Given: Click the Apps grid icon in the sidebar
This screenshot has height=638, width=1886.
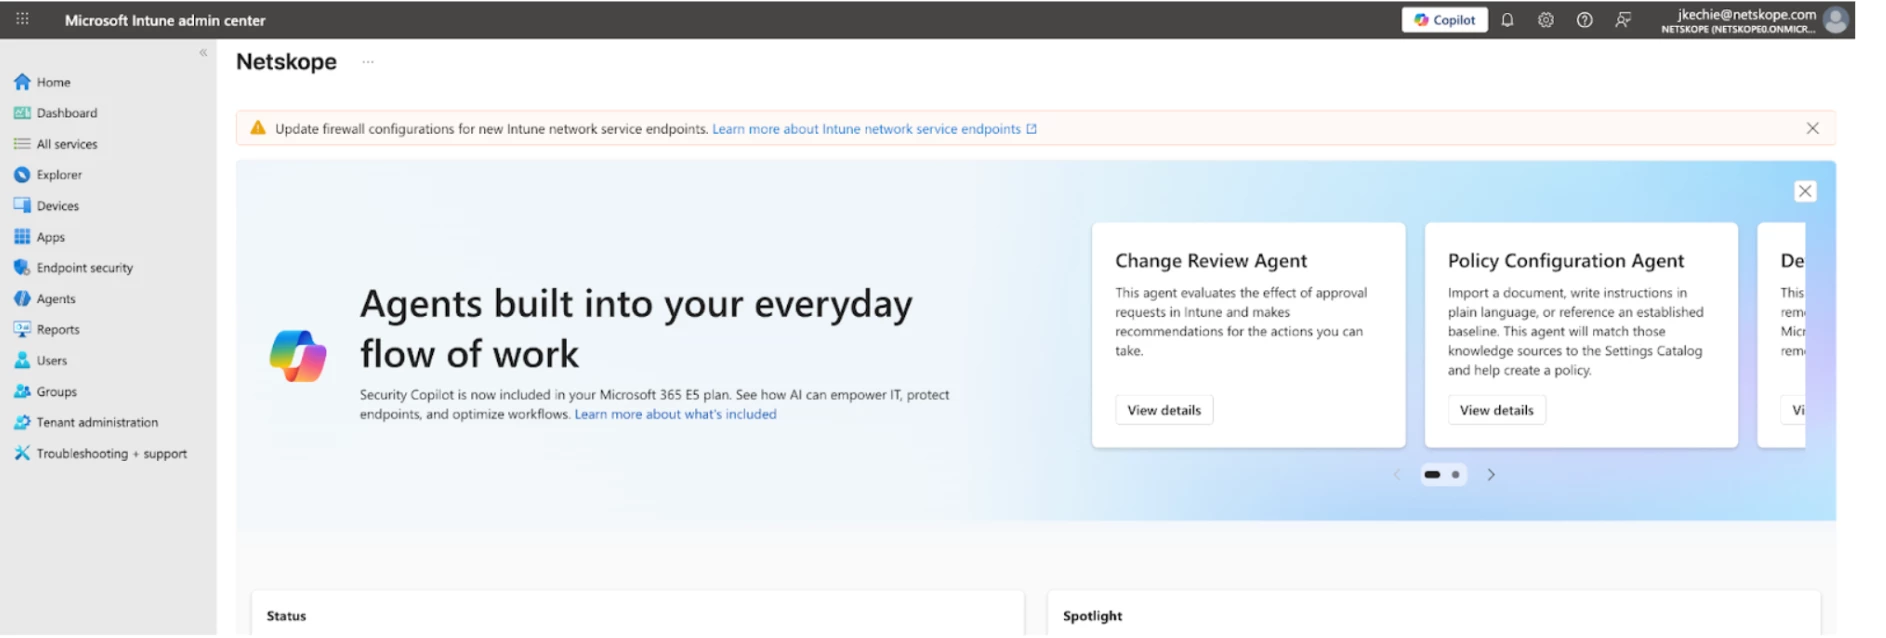Looking at the screenshot, I should click(x=22, y=237).
